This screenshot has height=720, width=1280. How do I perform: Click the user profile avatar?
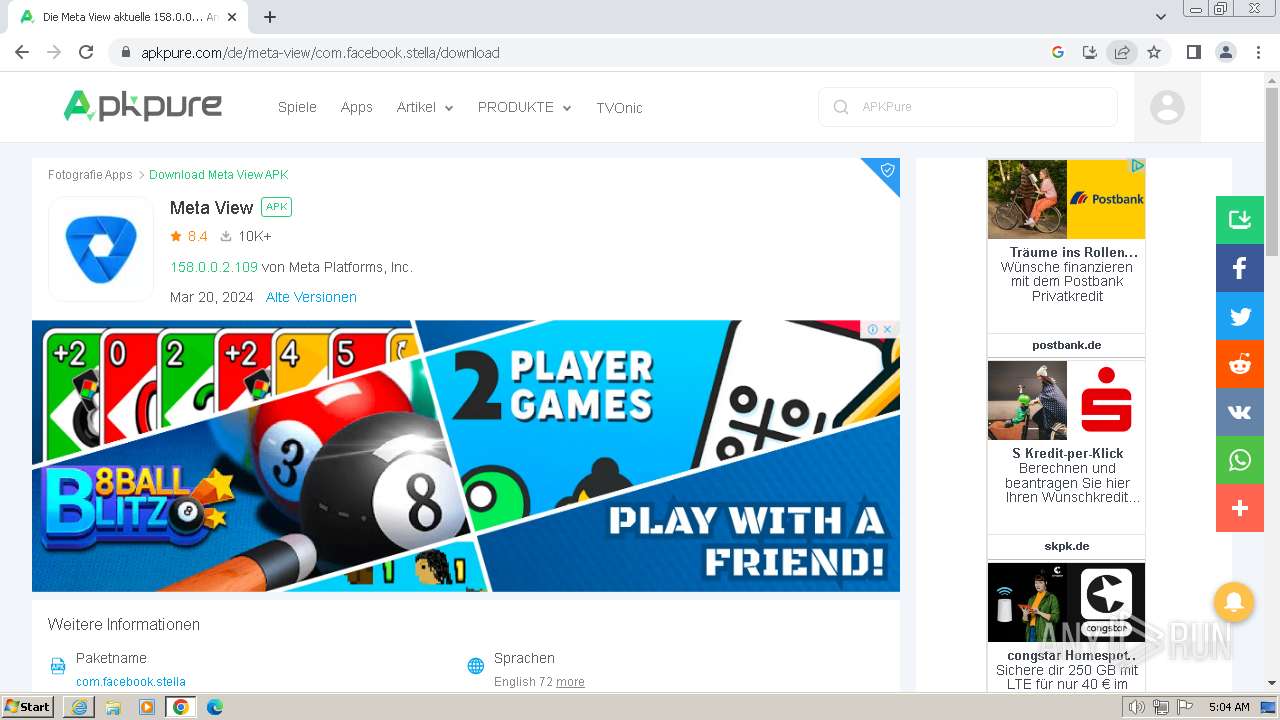pos(1167,107)
